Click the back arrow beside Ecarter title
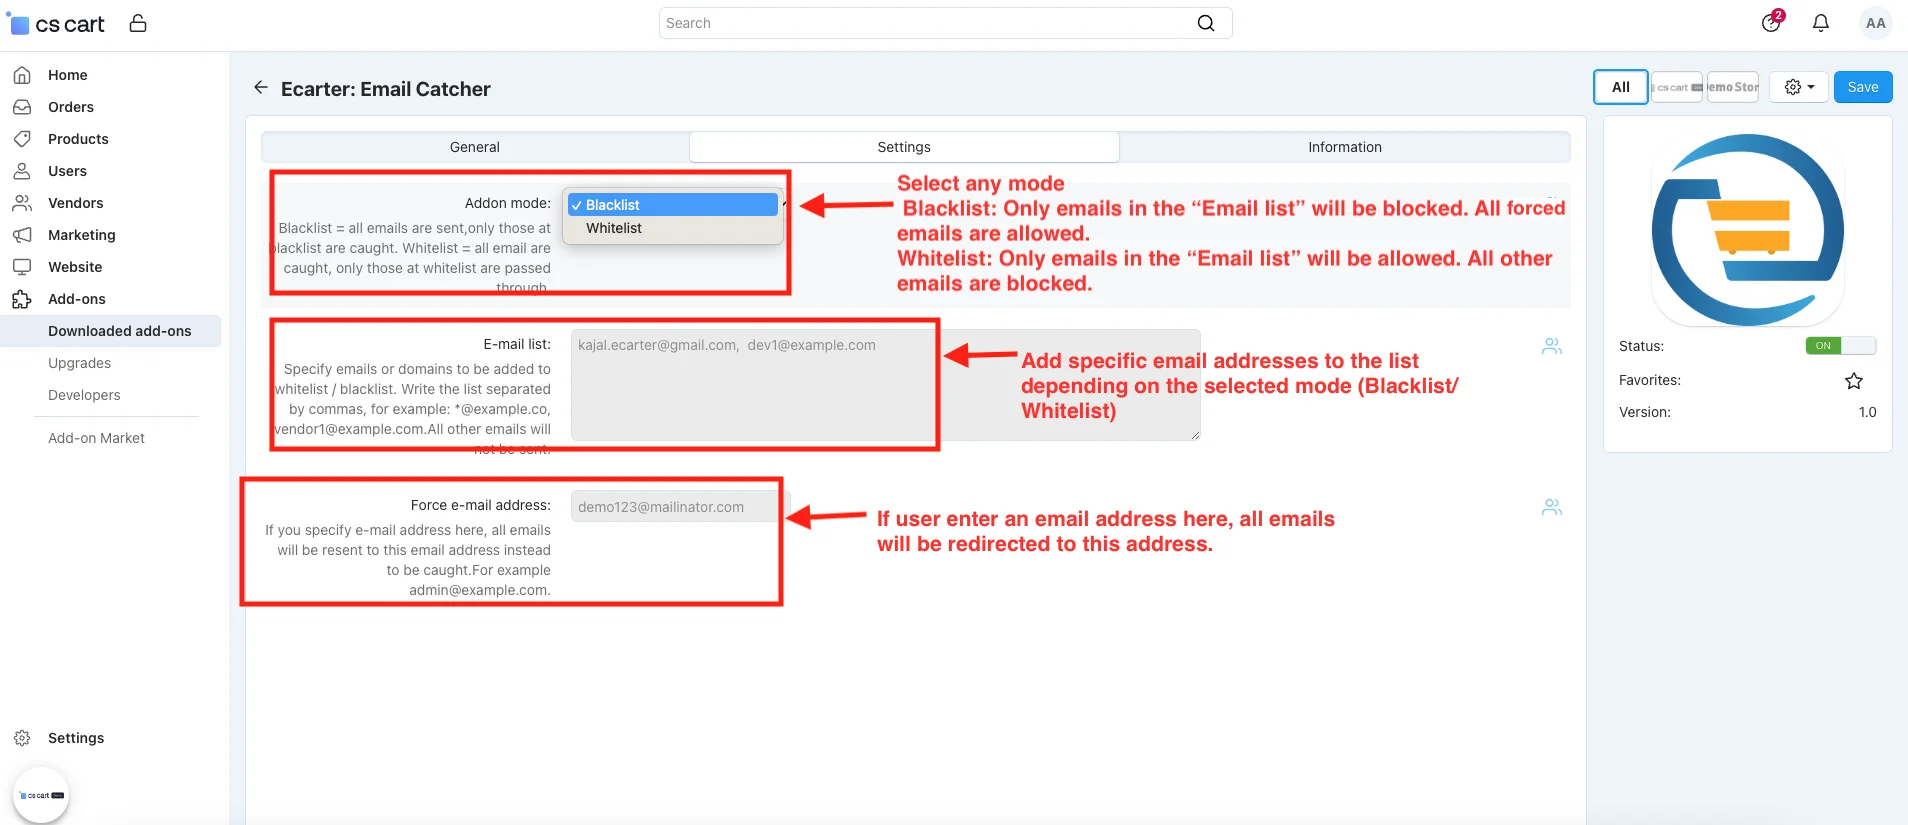Image resolution: width=1908 pixels, height=825 pixels. pyautogui.click(x=261, y=88)
